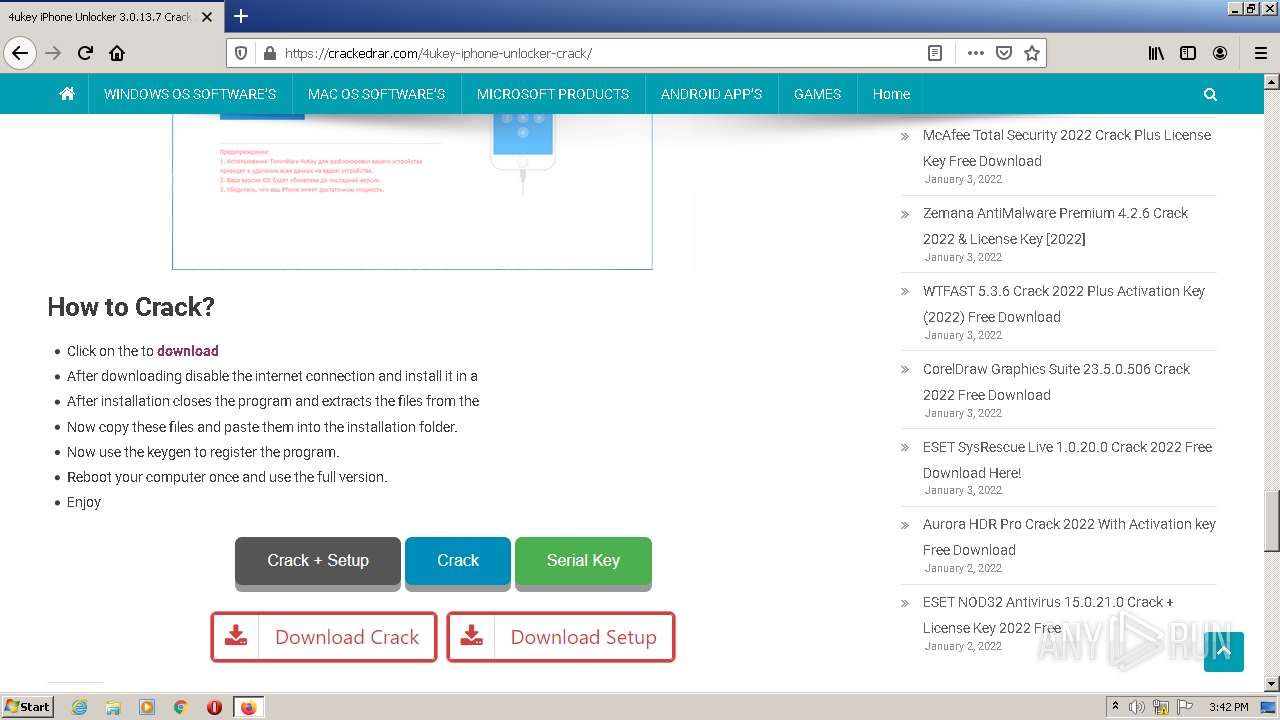This screenshot has width=1280, height=720.
Task: Show tracking protection shield info
Action: coord(241,53)
